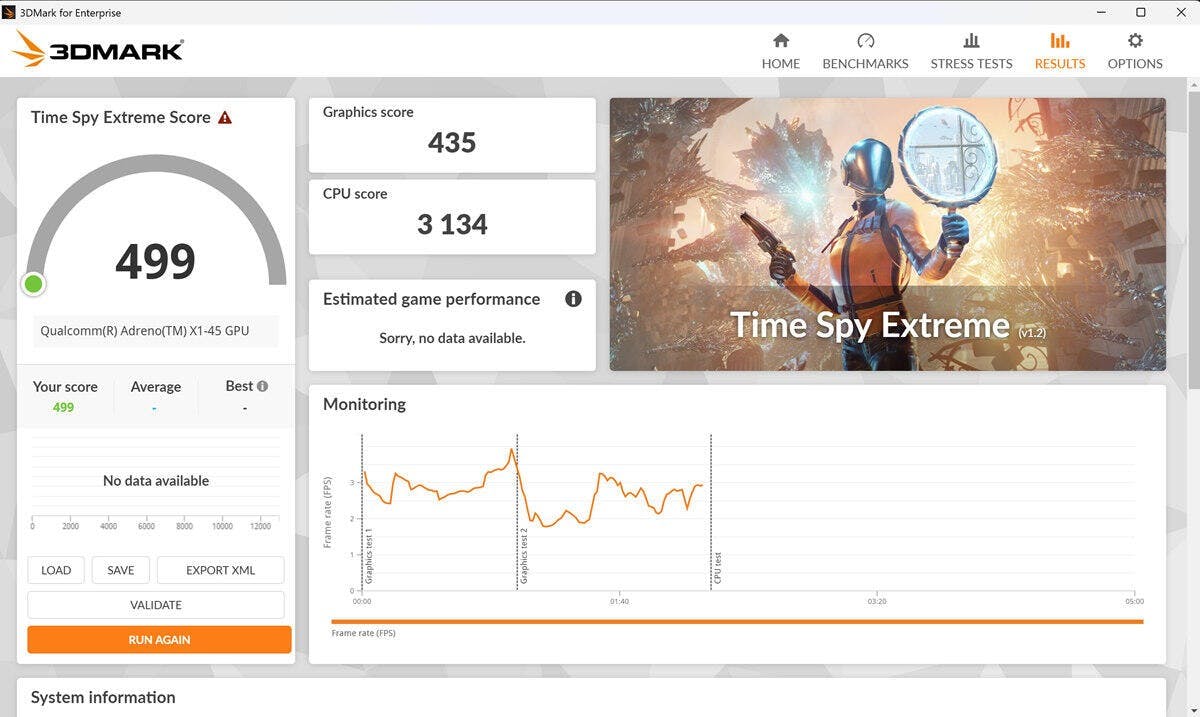Image resolution: width=1200 pixels, height=717 pixels.
Task: Click Time Spy Extreme banner image
Action: (887, 234)
